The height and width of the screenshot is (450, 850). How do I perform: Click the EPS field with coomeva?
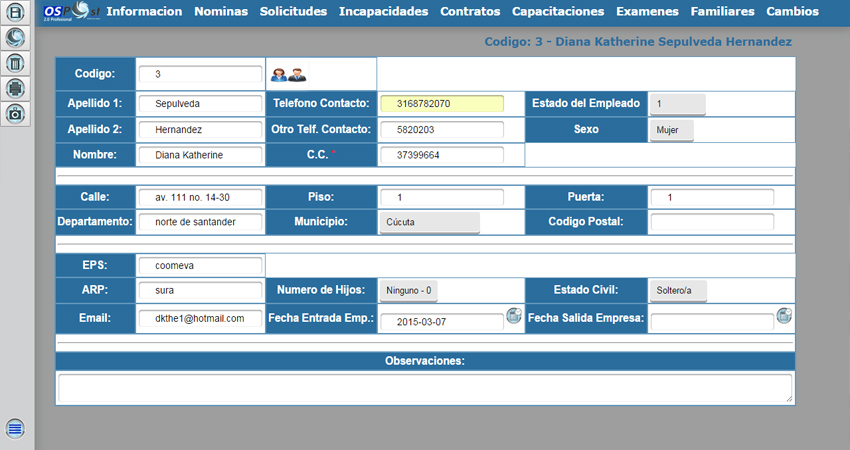[x=201, y=266]
